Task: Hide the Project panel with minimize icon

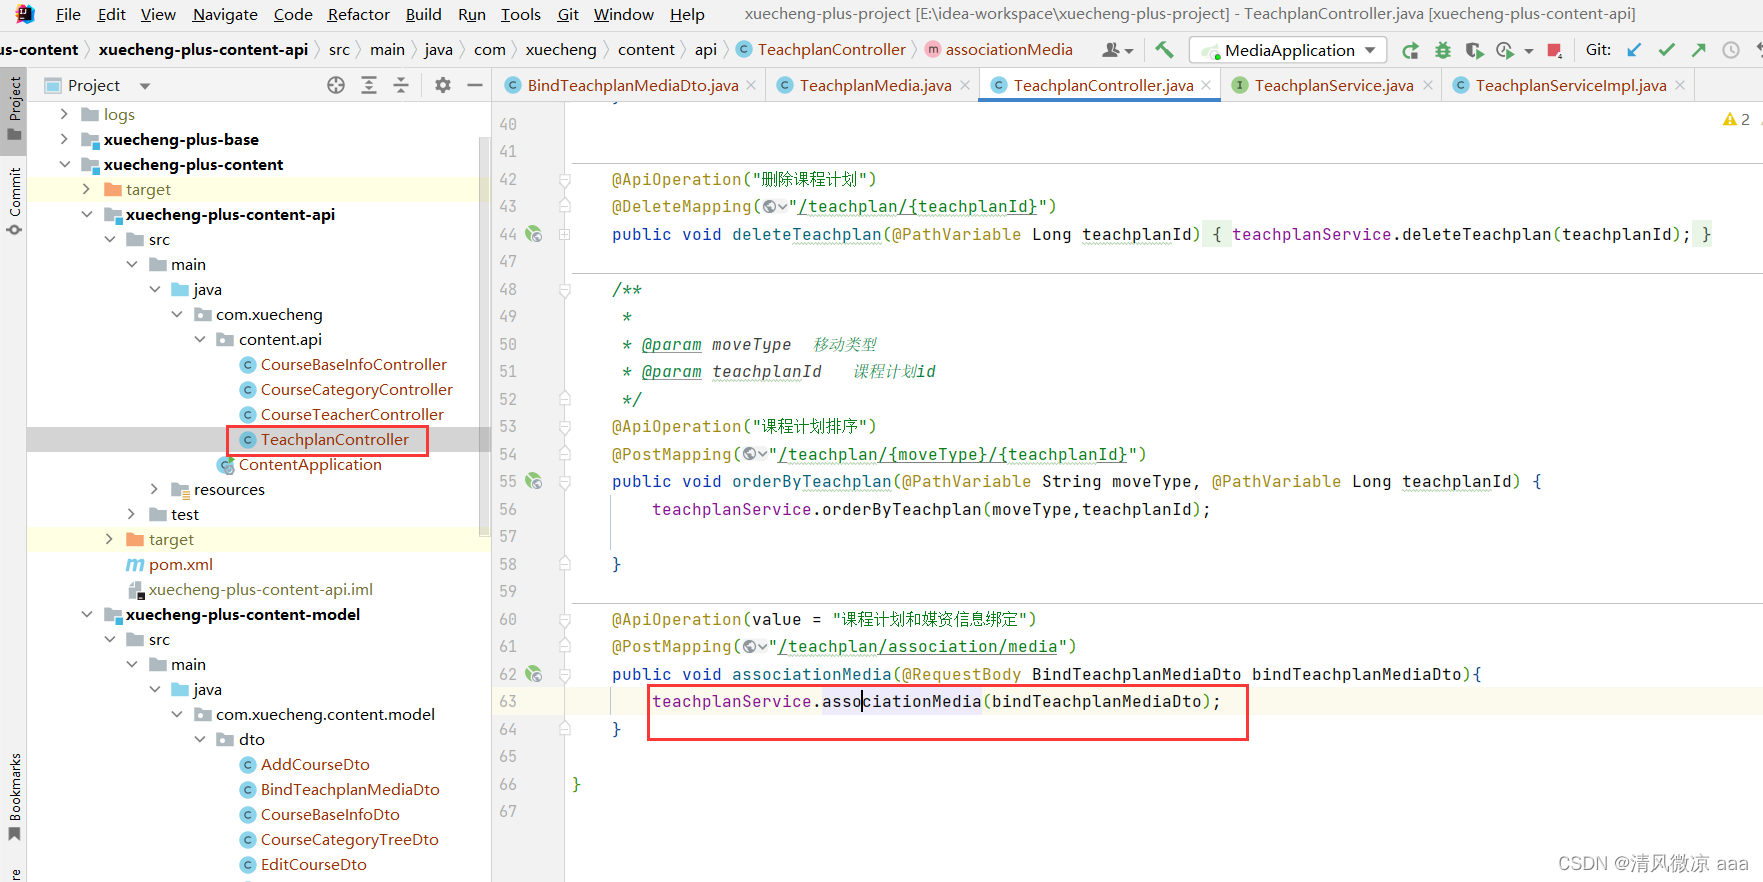Action: coord(475,86)
